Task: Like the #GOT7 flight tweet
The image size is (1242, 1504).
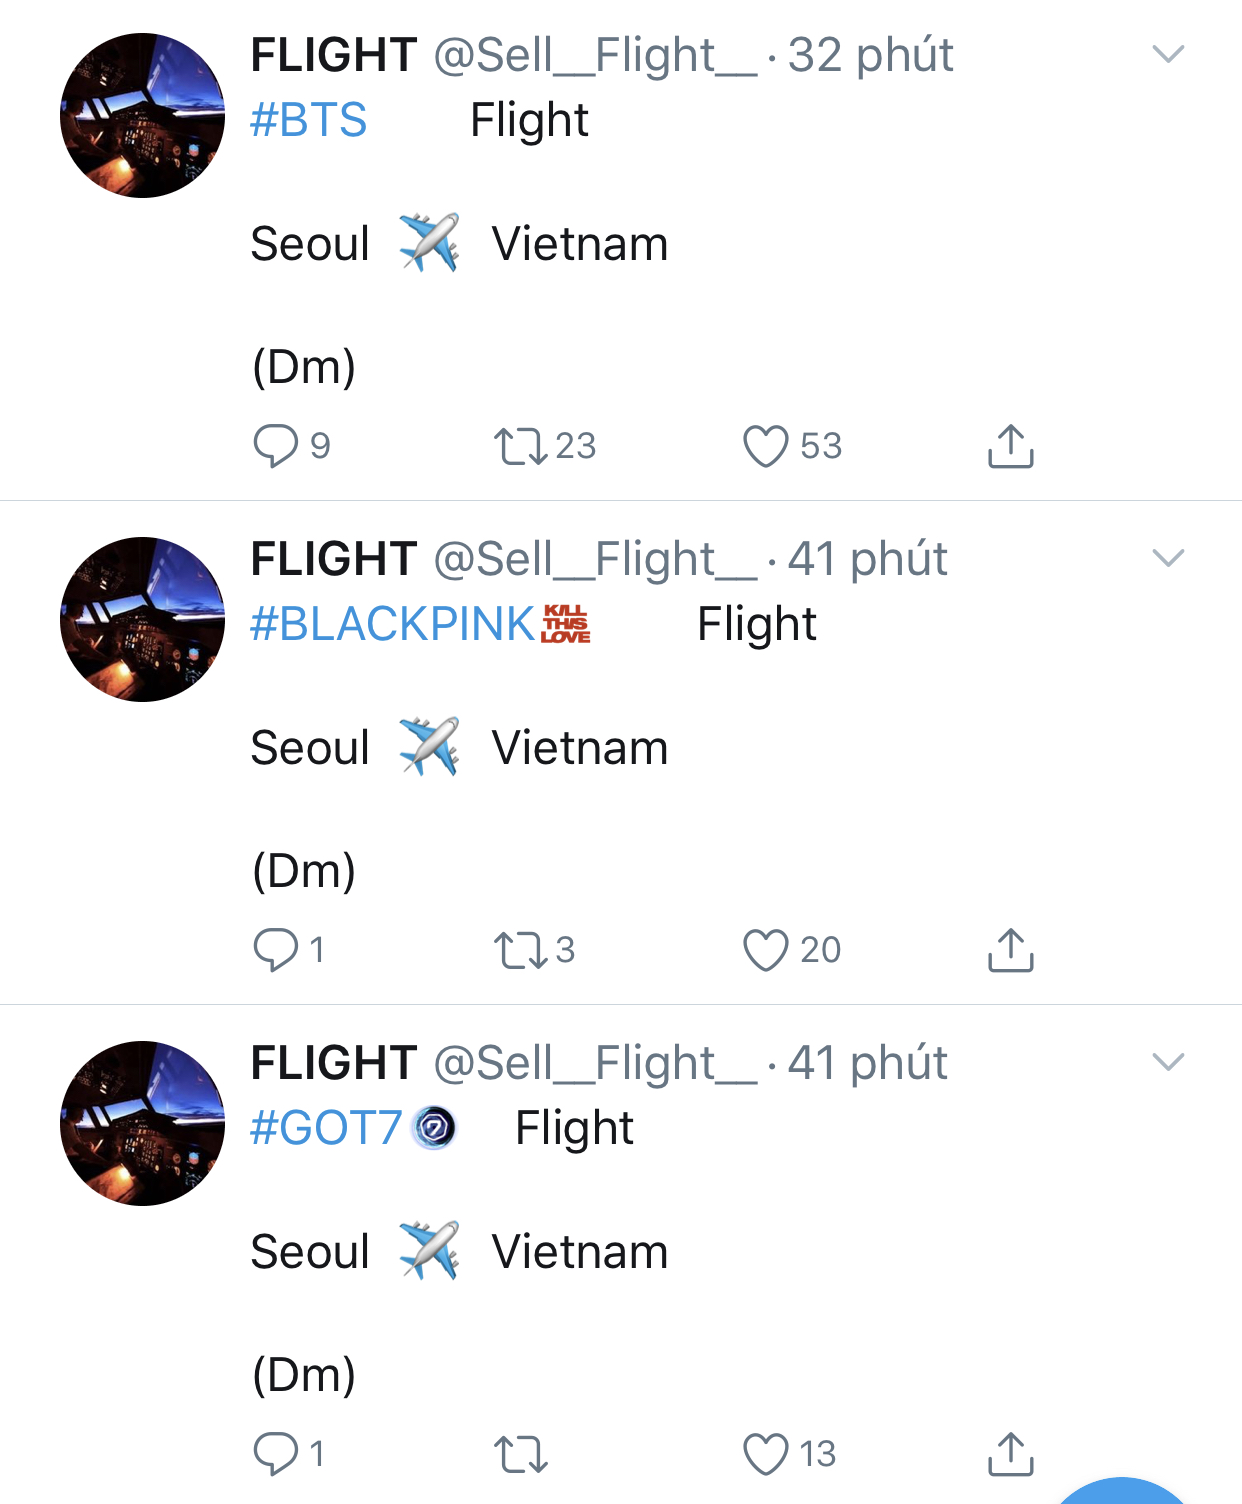Action: coord(766,1454)
